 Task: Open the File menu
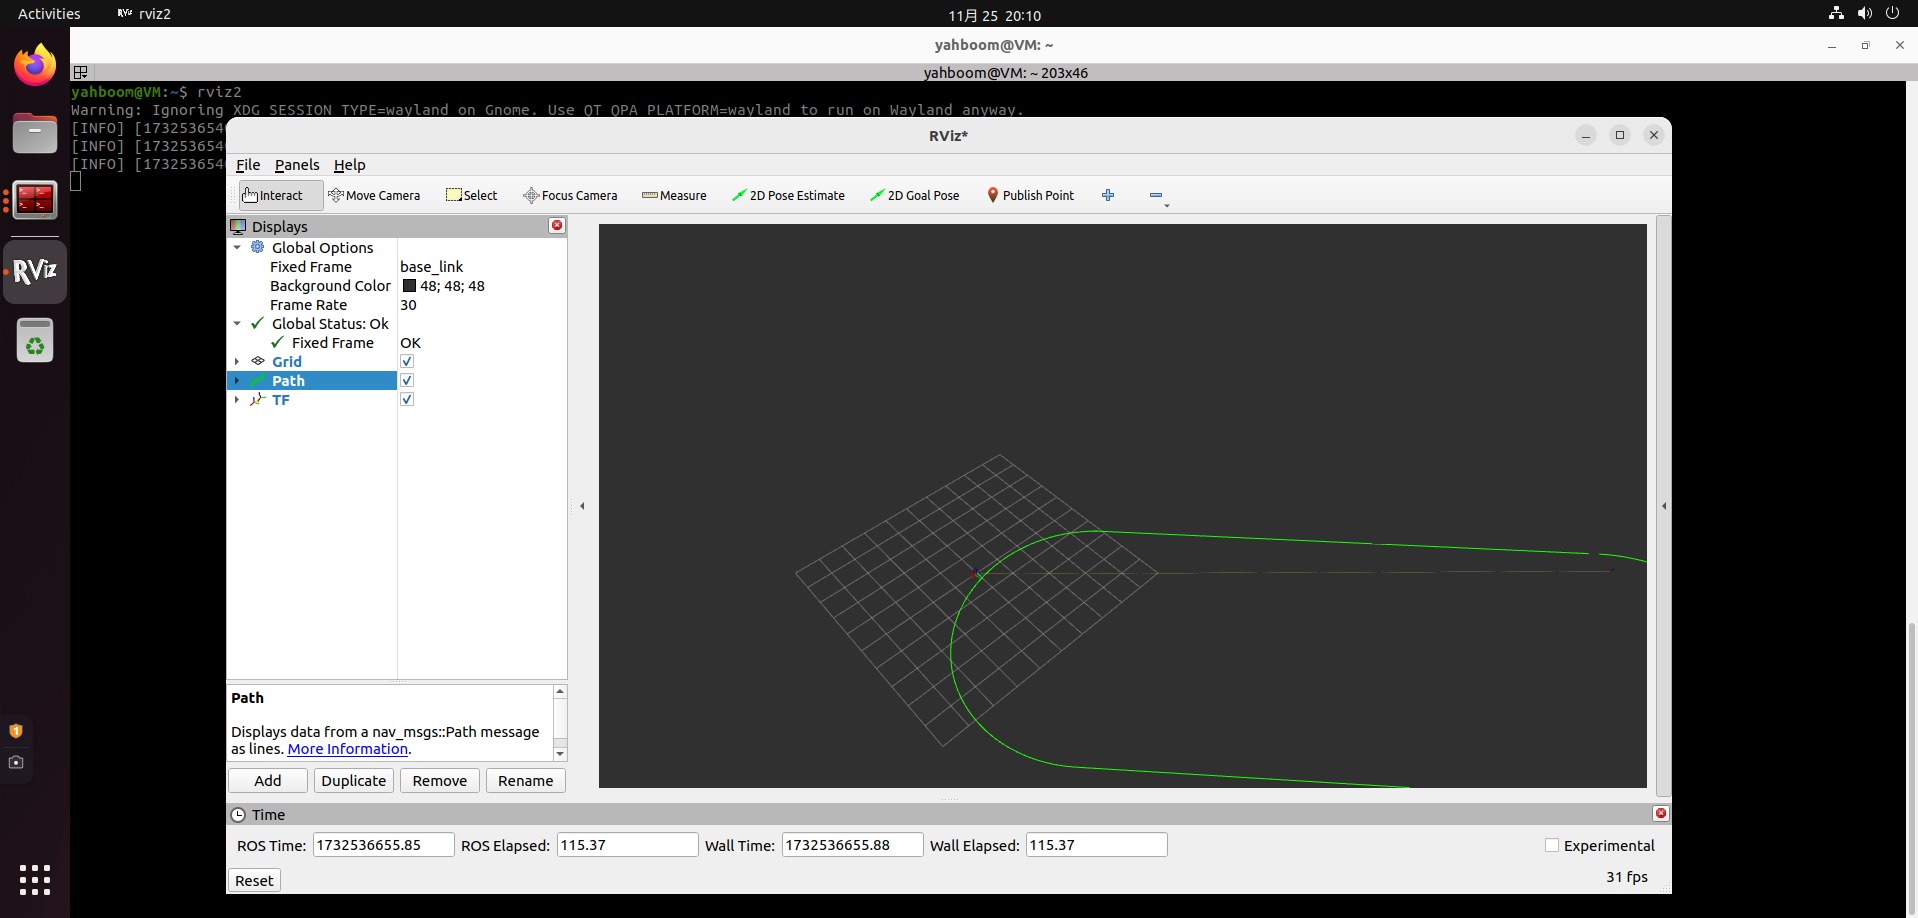click(x=248, y=165)
